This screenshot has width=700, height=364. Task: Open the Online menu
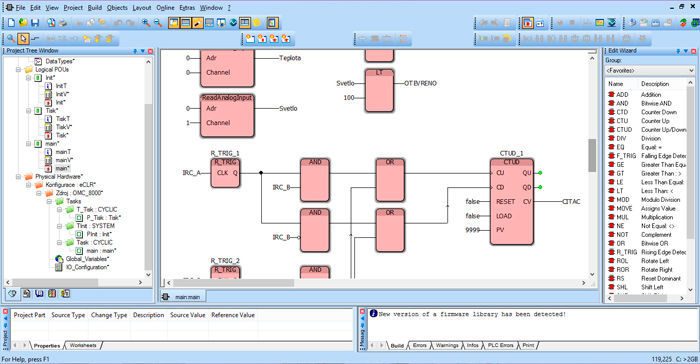tap(165, 8)
